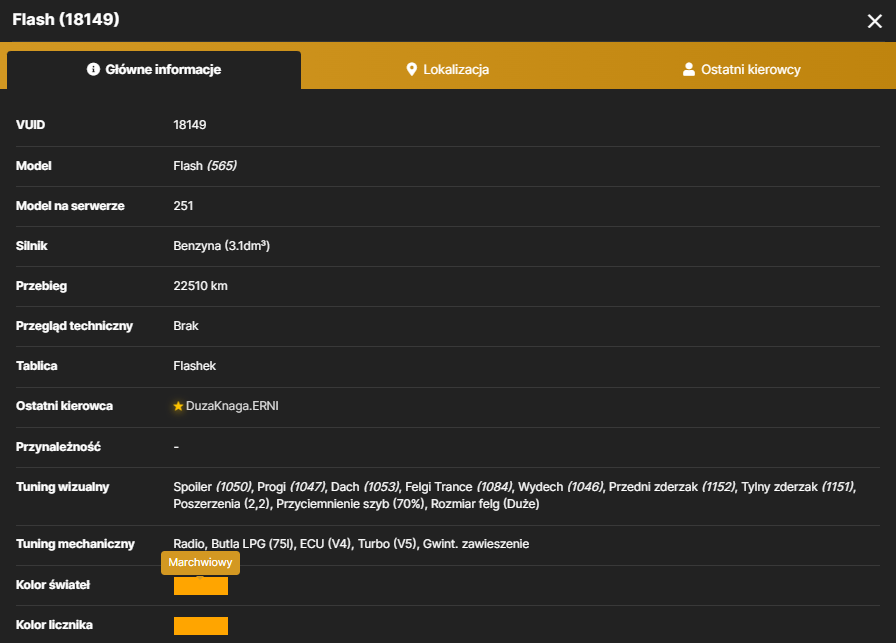Click the Kolor świateł orange swatch

coord(201,586)
